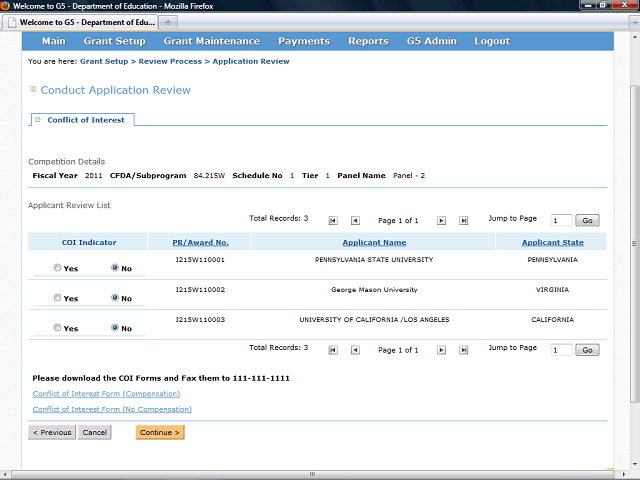The height and width of the screenshot is (480, 640).
Task: Click bottom first page pagination icon
Action: (332, 350)
